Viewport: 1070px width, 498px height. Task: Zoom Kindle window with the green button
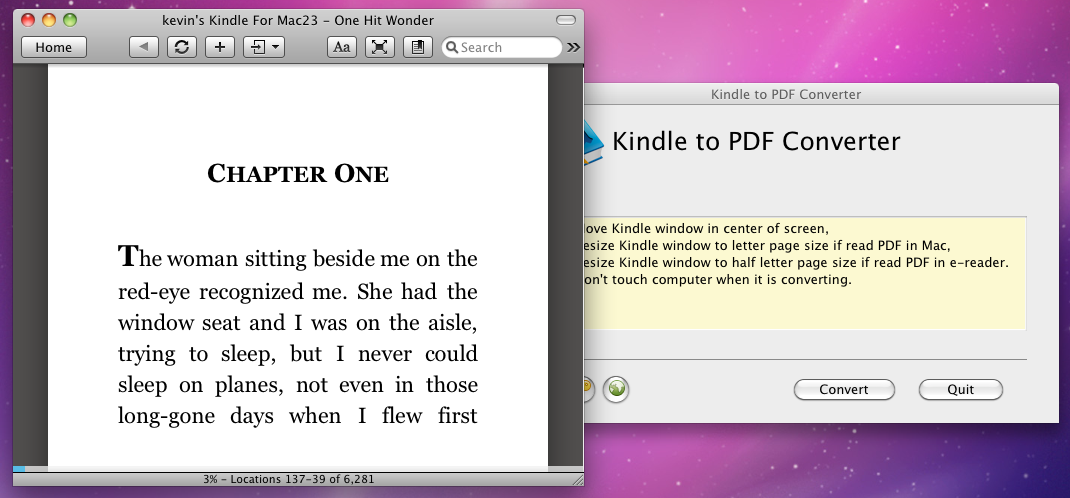[70, 20]
